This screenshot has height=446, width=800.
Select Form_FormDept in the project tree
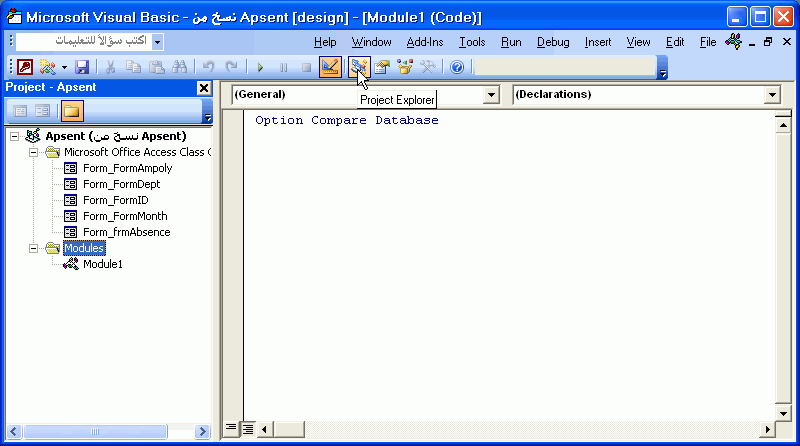point(121,184)
